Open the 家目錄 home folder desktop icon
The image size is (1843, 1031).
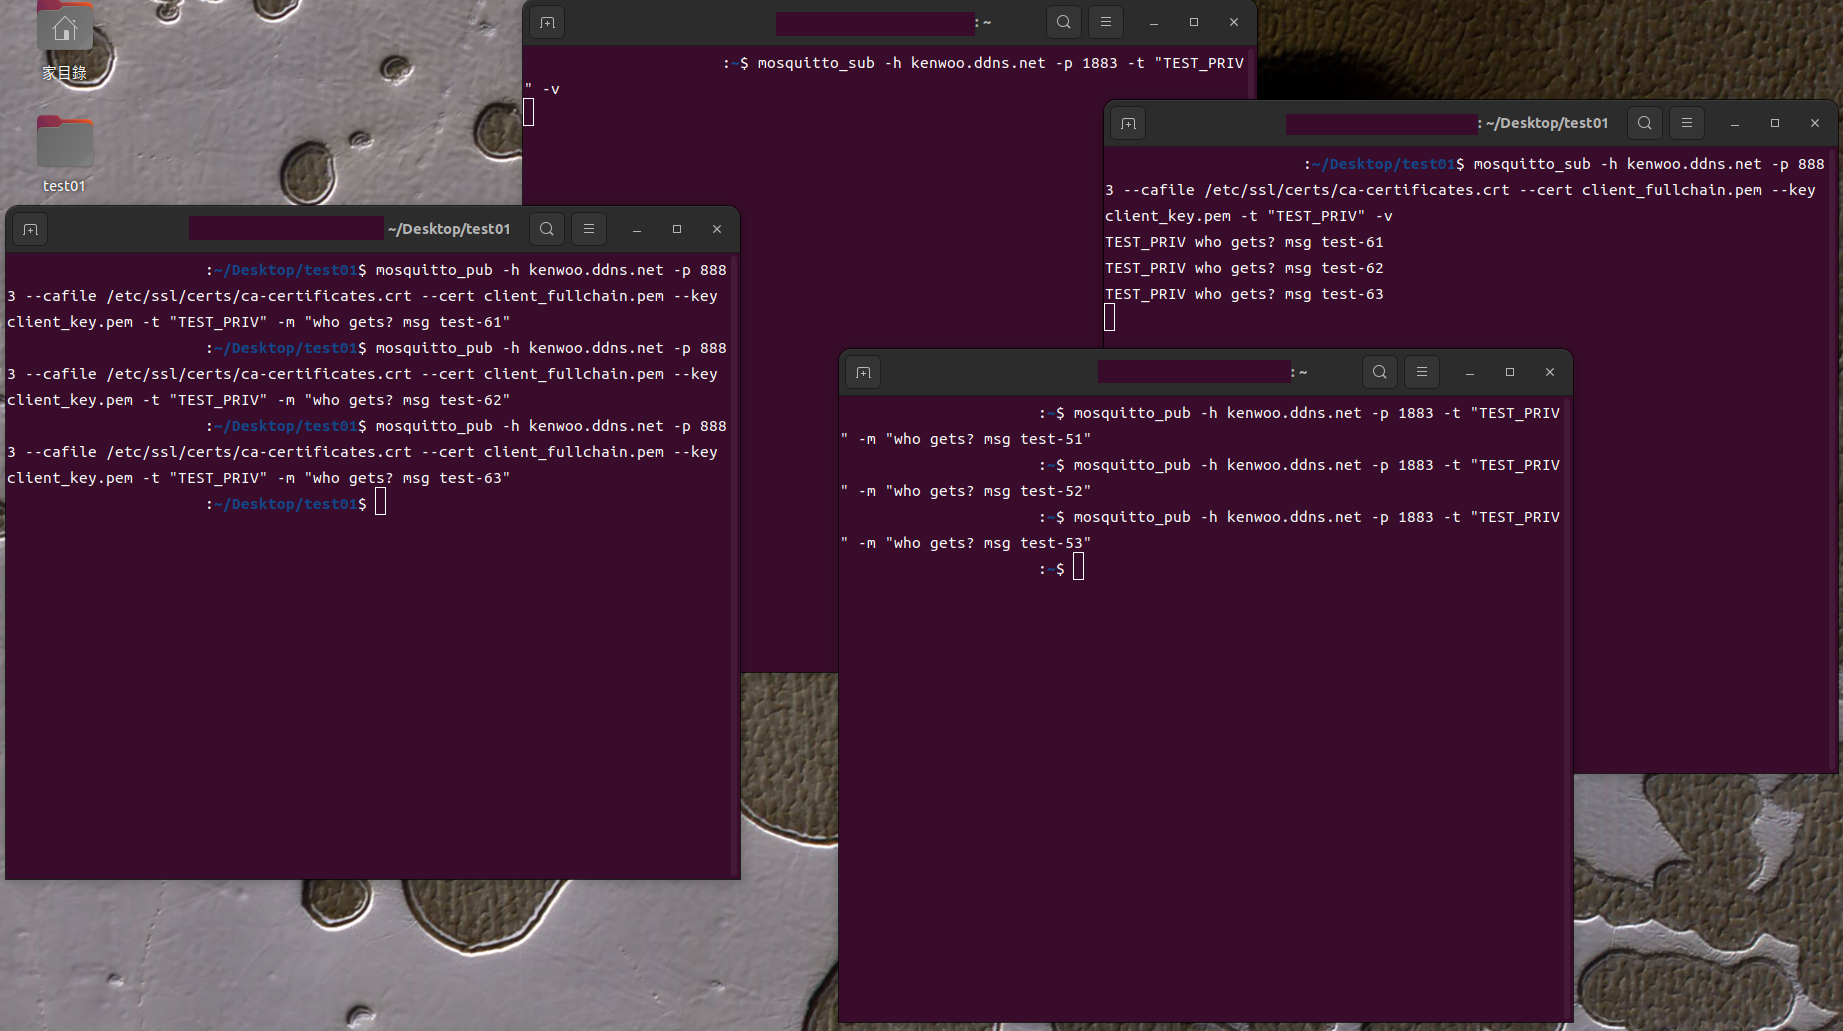coord(65,40)
